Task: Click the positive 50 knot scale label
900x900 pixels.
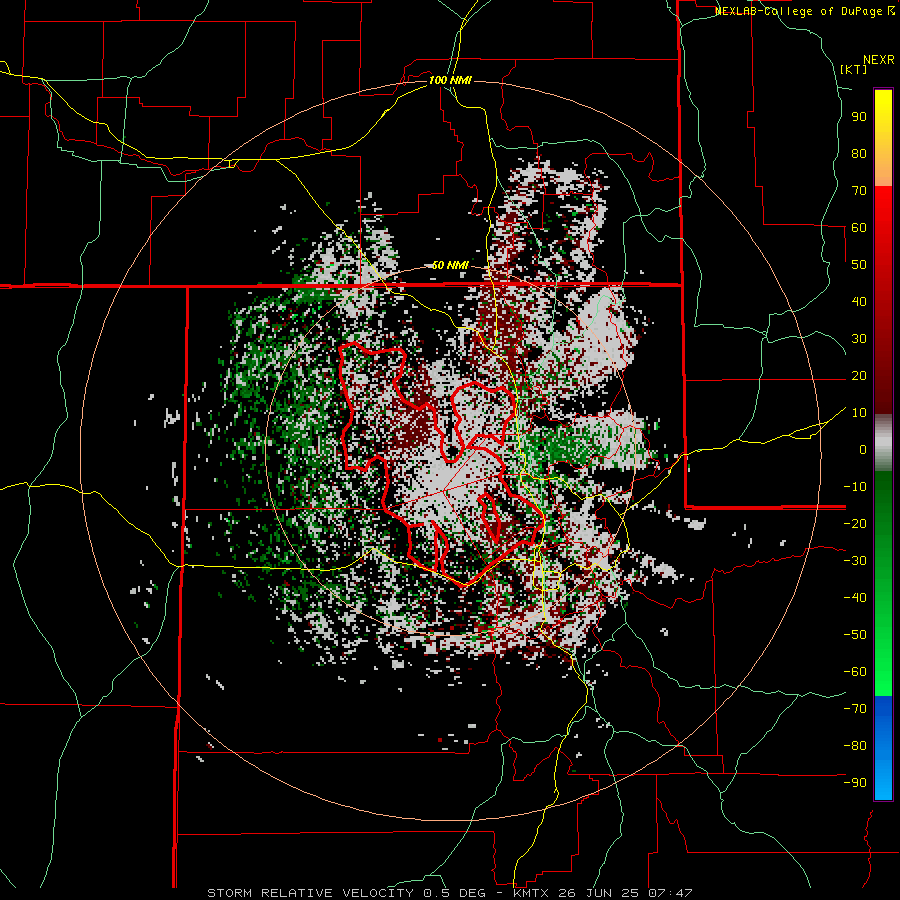Action: pyautogui.click(x=859, y=265)
